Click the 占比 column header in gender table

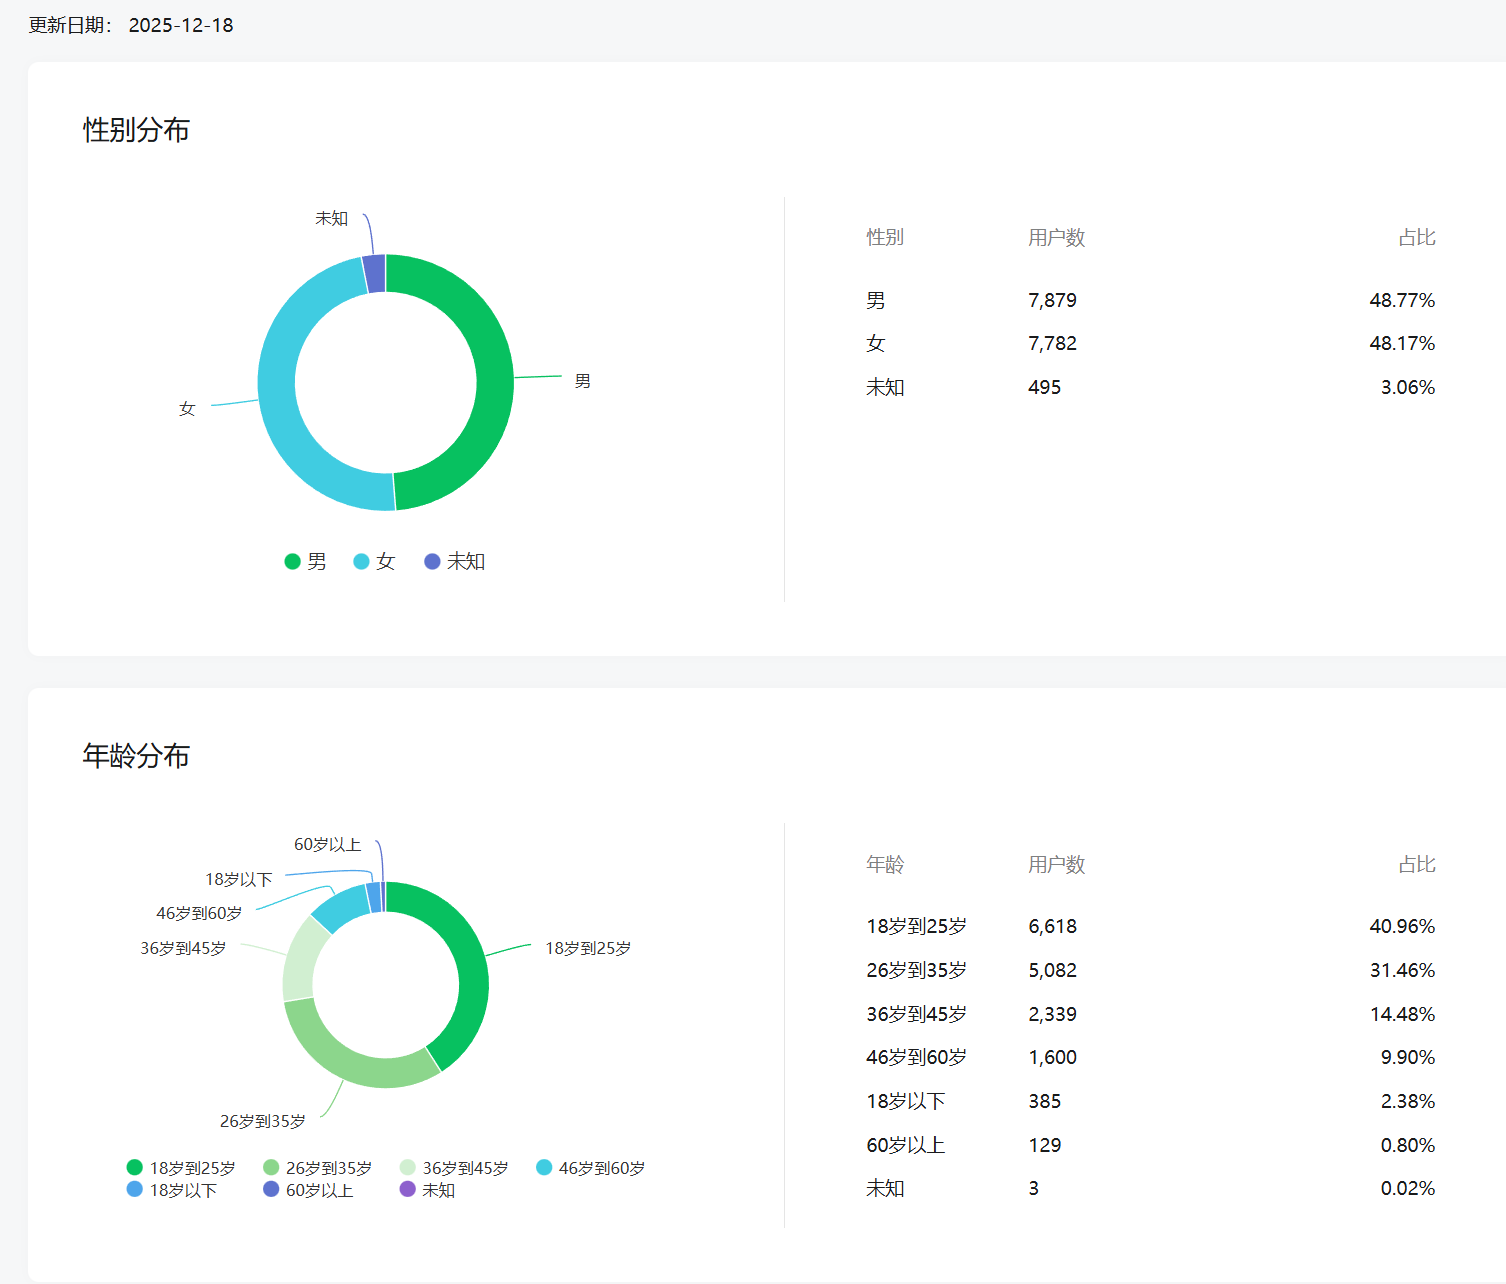(x=1416, y=237)
